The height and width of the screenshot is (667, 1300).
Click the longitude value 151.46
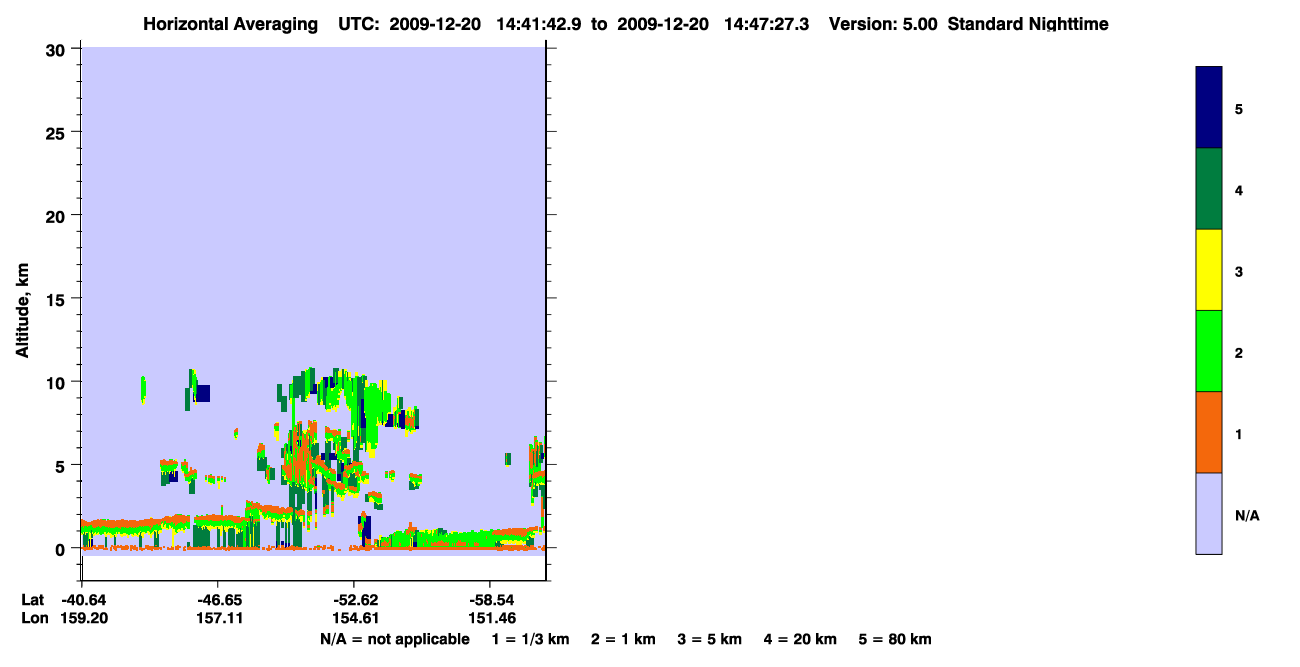click(490, 618)
